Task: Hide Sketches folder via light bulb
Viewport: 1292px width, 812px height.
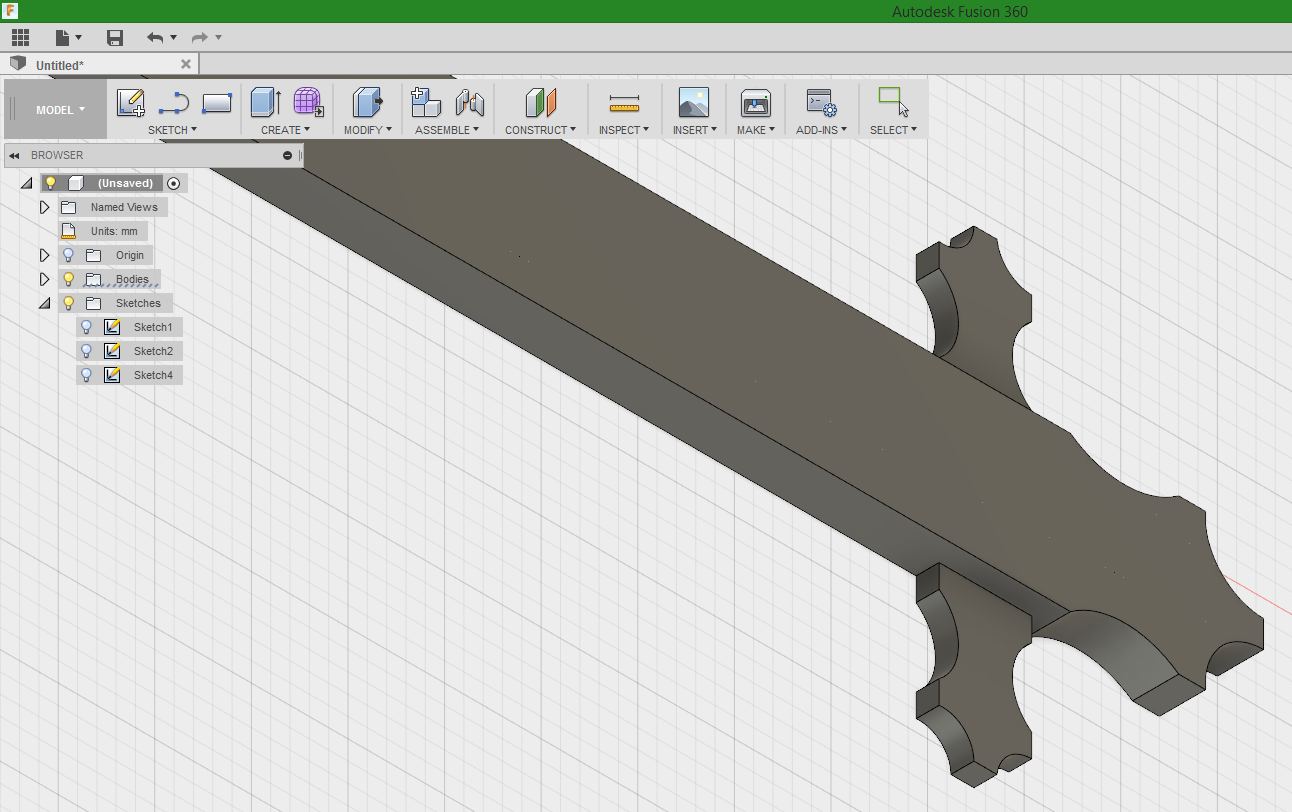Action: pos(68,303)
